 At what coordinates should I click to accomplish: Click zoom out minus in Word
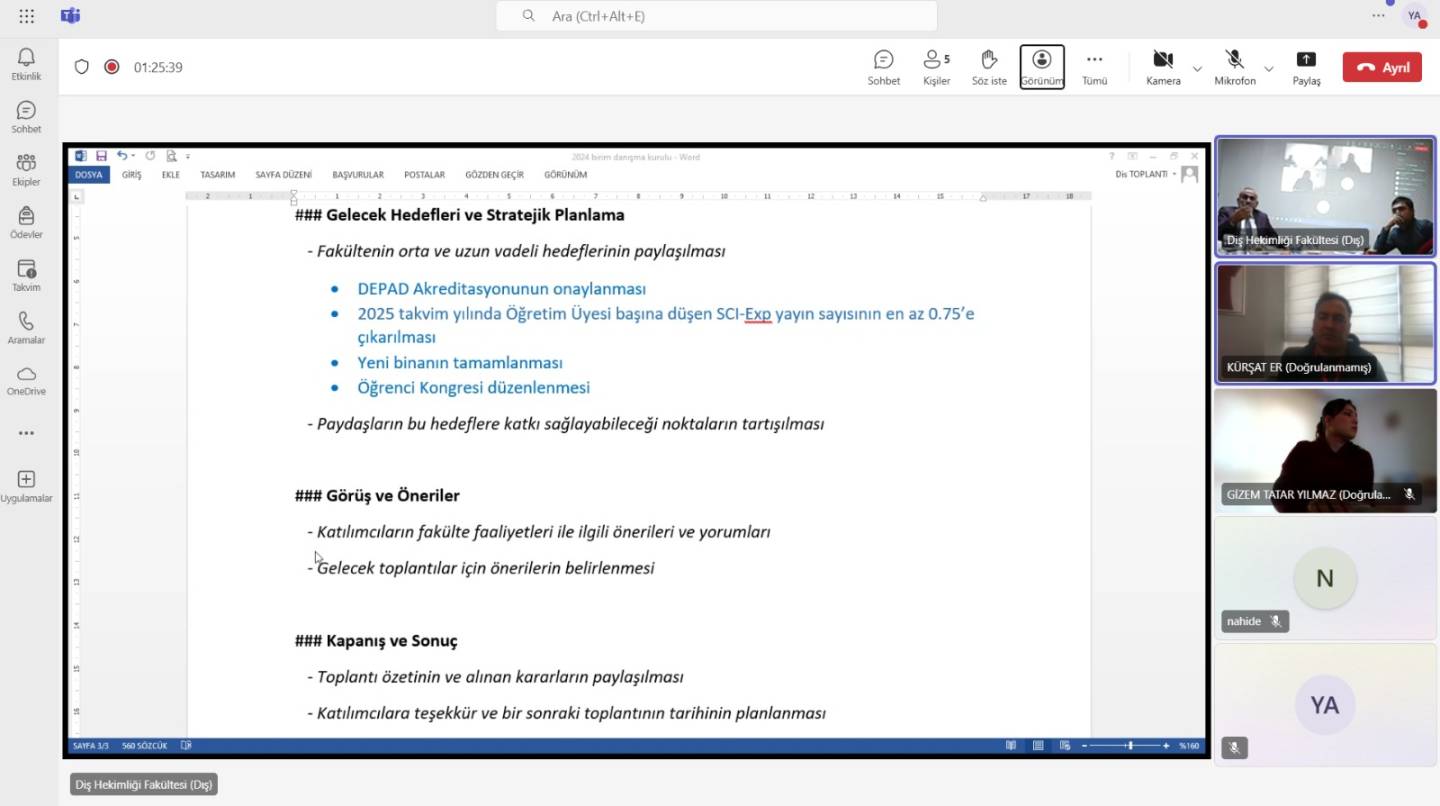(1085, 745)
